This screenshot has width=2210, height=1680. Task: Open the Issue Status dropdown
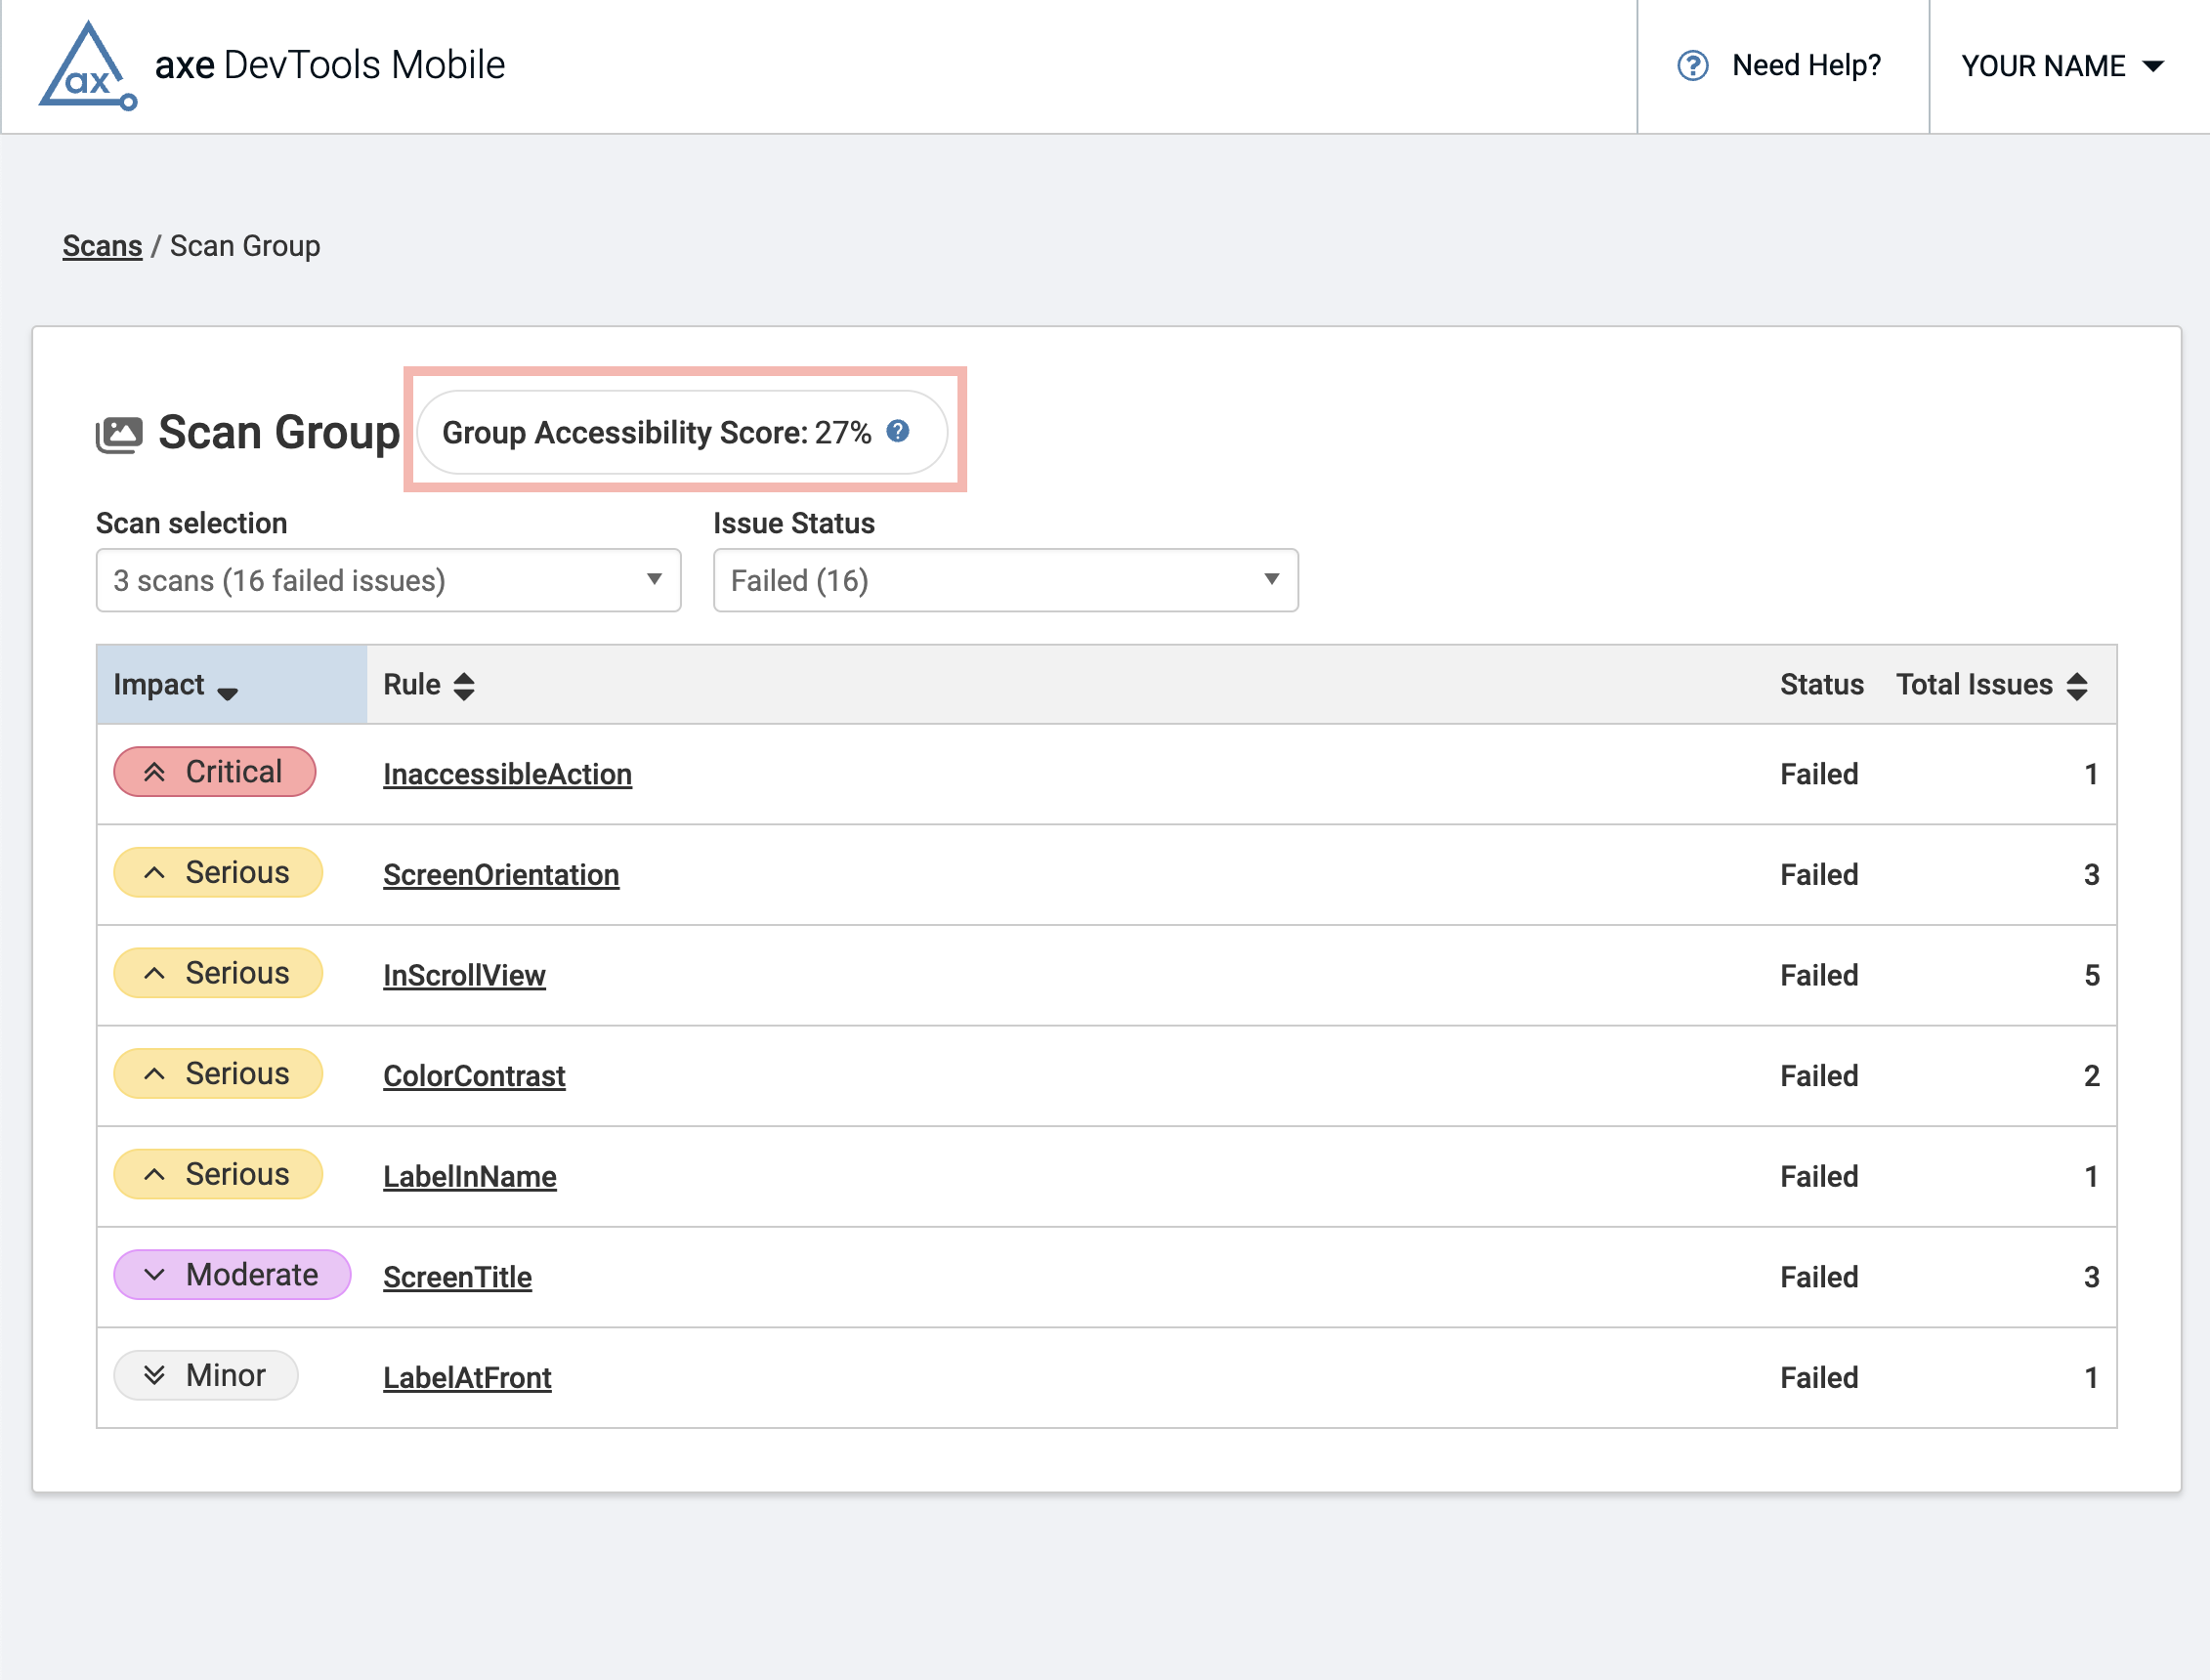[1005, 580]
